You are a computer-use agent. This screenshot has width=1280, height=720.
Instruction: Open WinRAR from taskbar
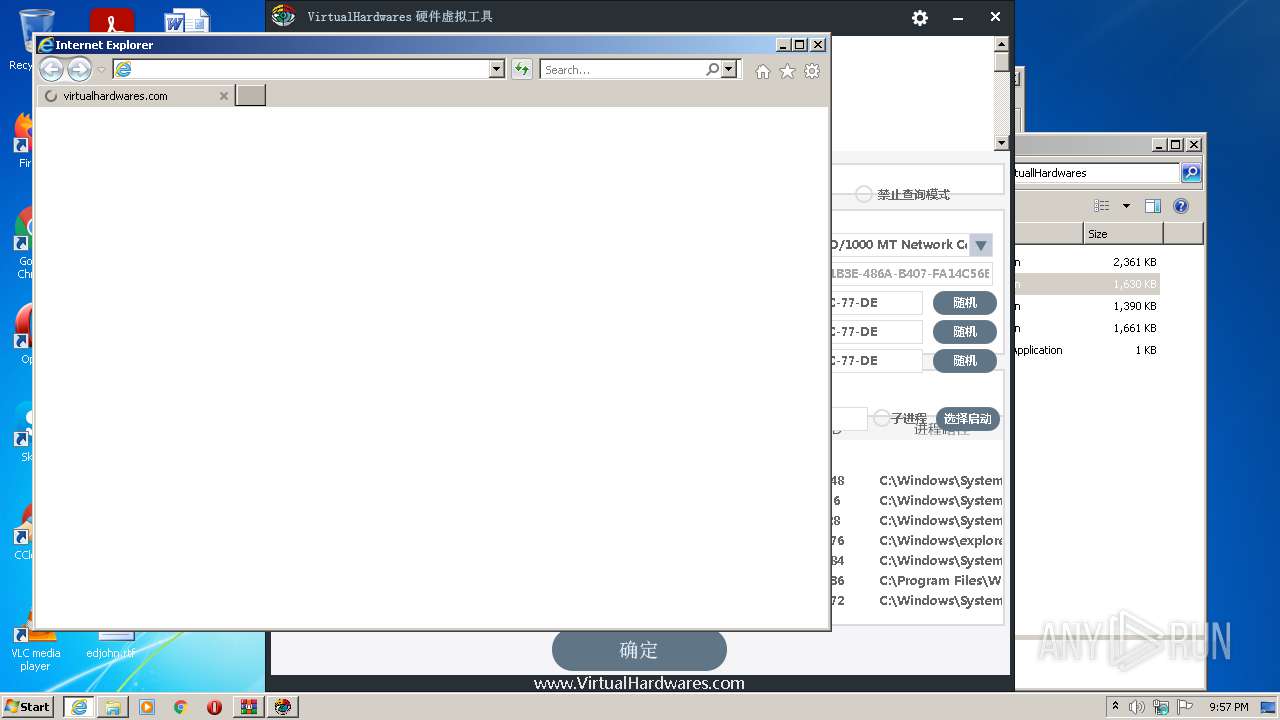(248, 707)
